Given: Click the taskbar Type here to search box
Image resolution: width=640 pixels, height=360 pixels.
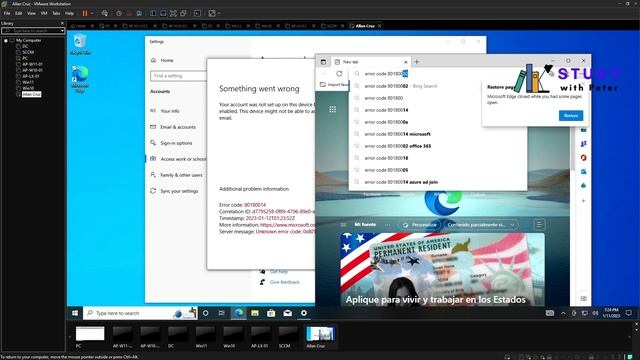Looking at the screenshot, I should 140,313.
